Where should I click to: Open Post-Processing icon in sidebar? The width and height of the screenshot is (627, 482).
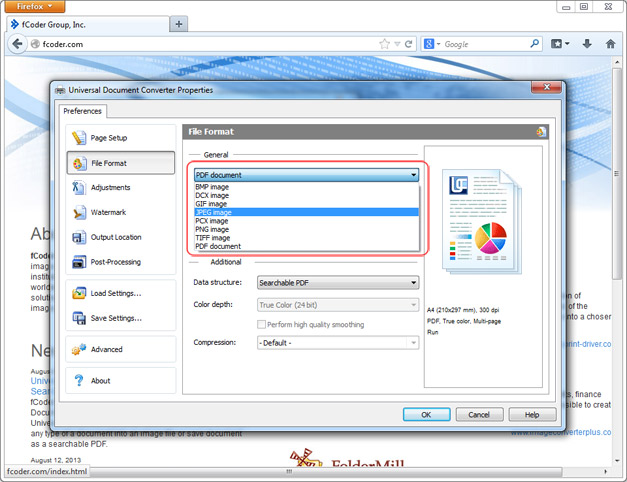click(x=79, y=262)
